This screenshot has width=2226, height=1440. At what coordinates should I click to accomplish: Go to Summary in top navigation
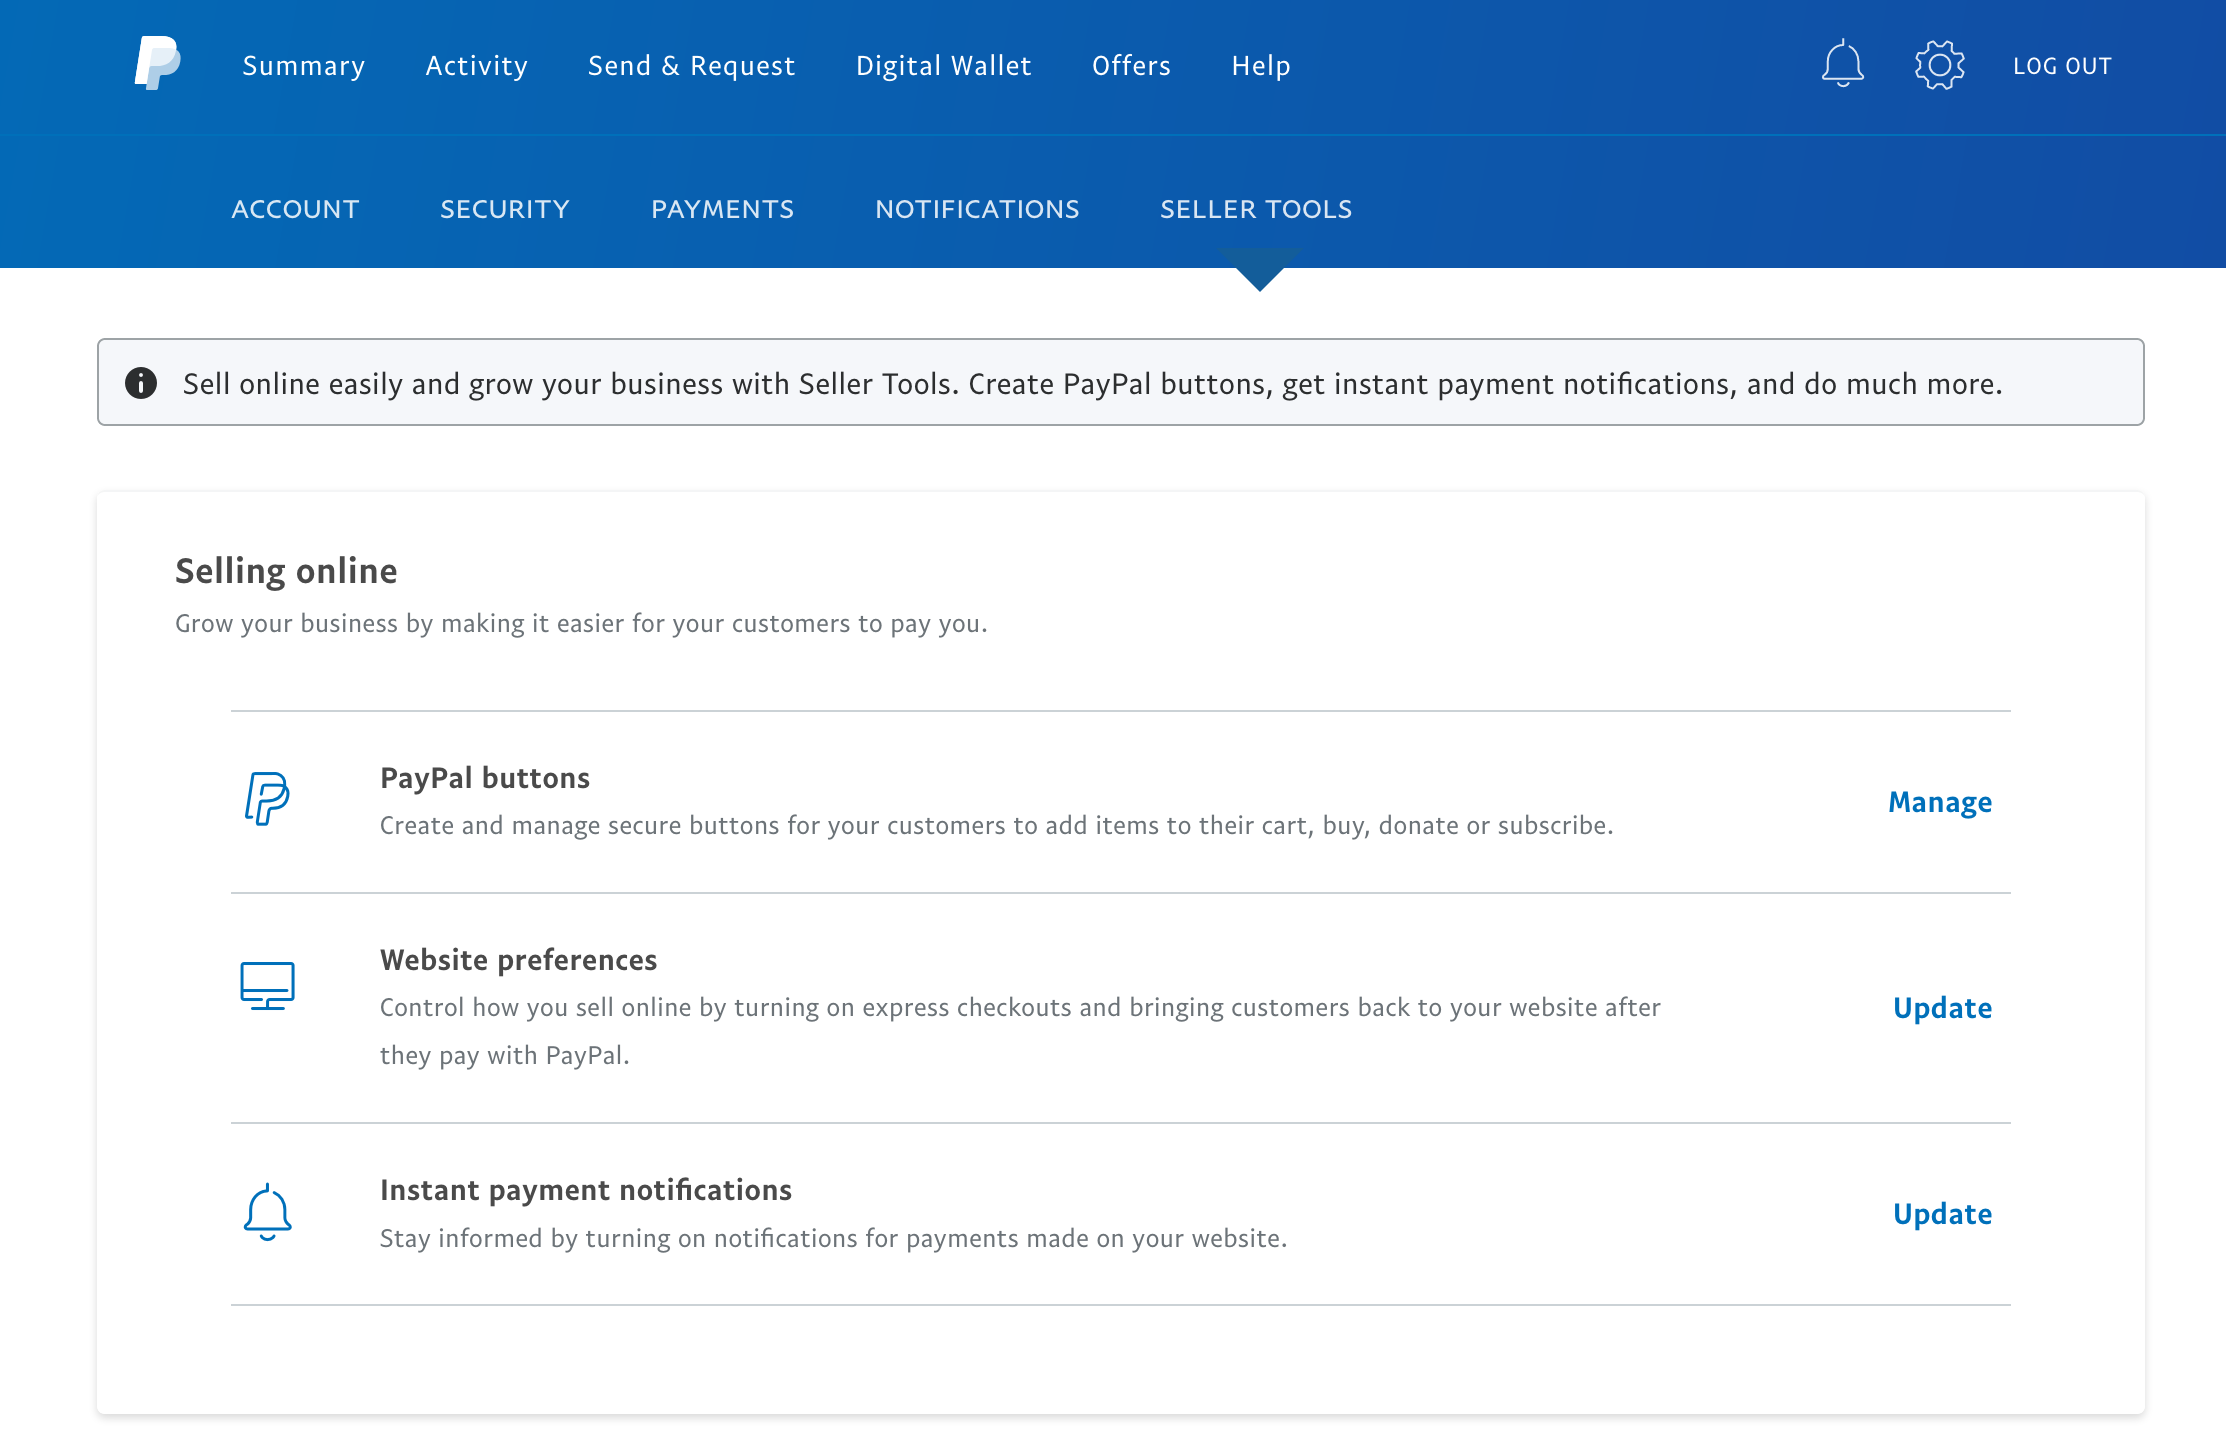coord(304,66)
